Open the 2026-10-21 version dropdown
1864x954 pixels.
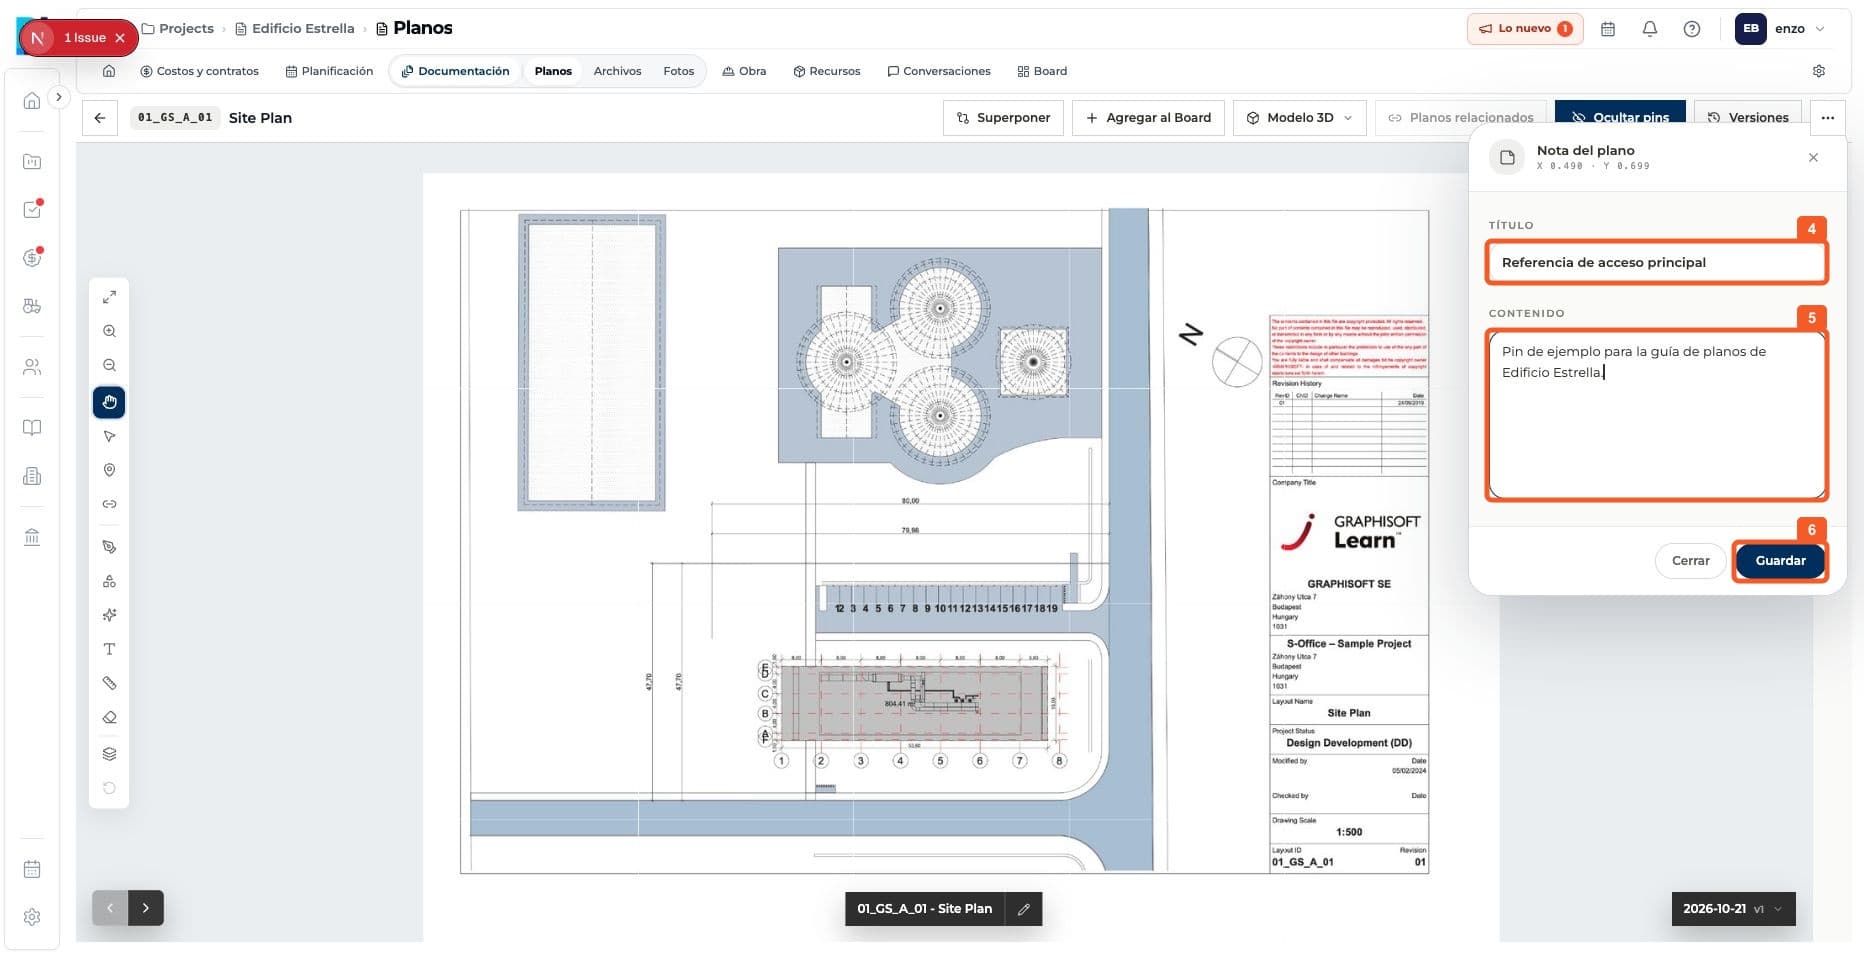coord(1733,909)
